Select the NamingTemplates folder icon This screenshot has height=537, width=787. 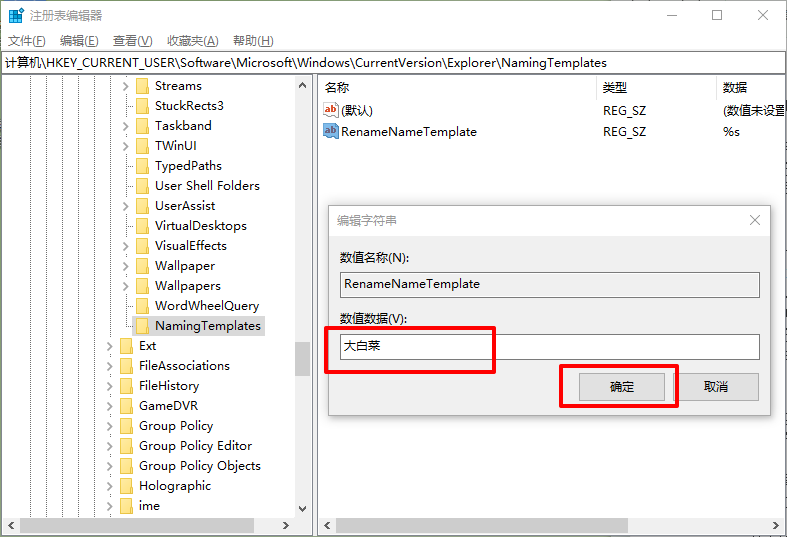pos(142,326)
